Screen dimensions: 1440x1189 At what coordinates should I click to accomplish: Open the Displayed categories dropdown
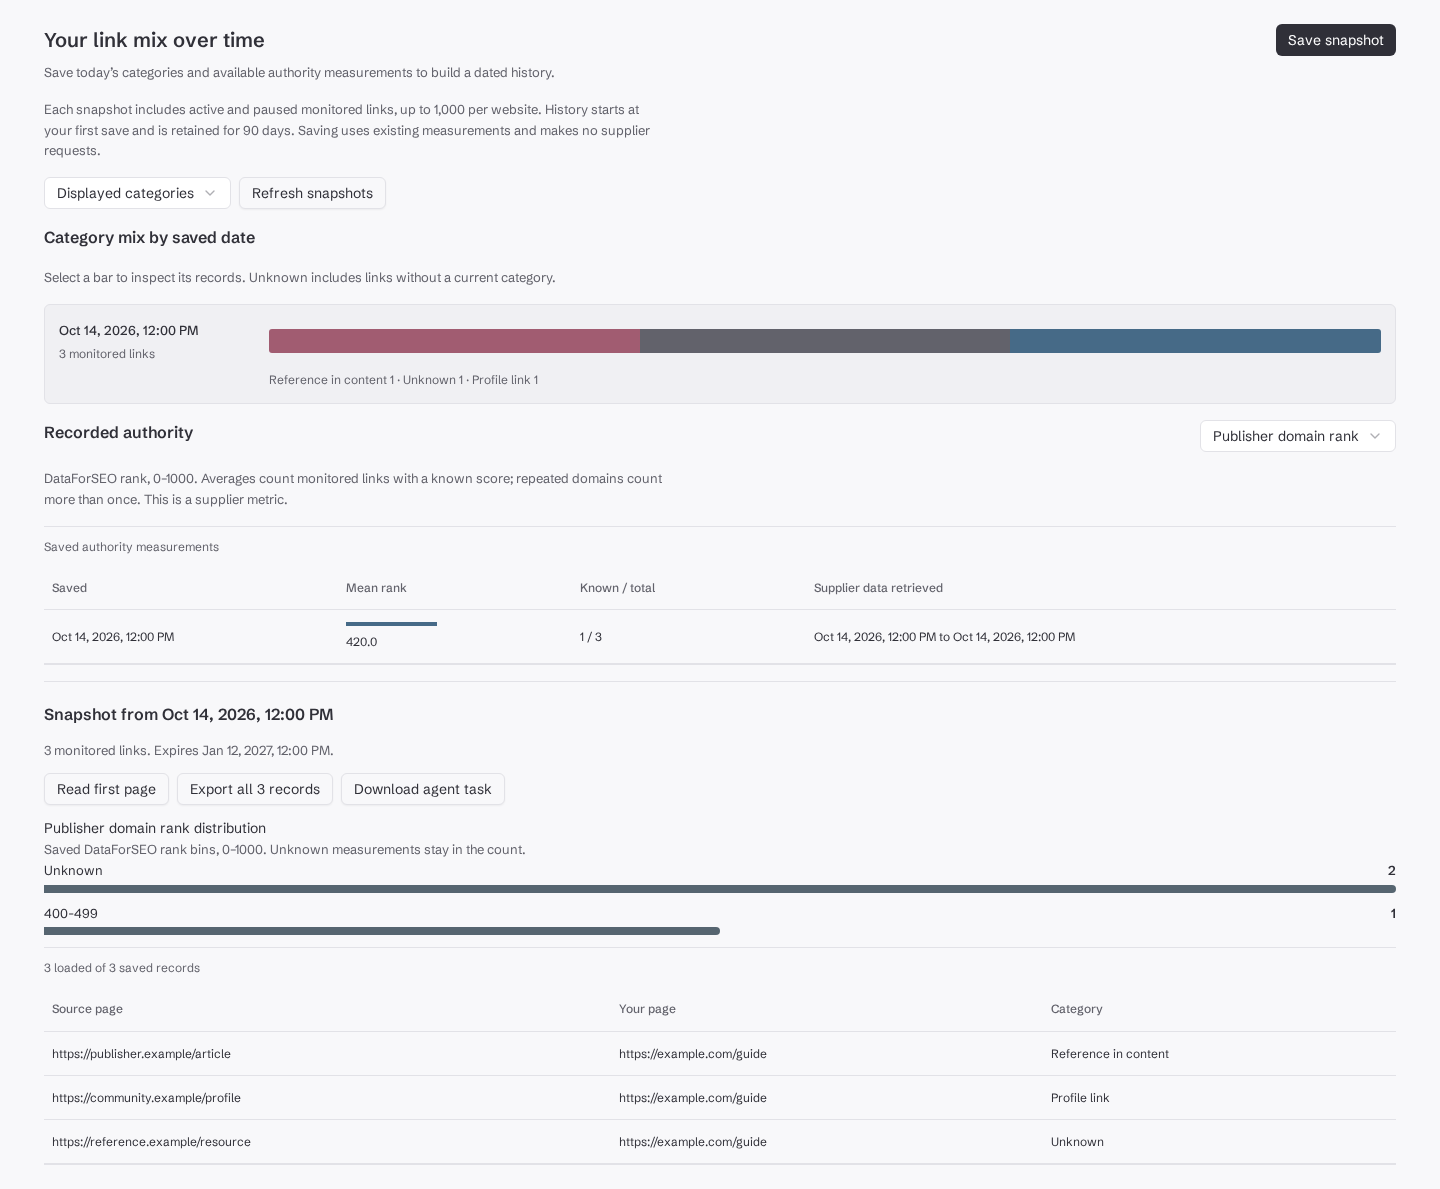[x=137, y=193]
